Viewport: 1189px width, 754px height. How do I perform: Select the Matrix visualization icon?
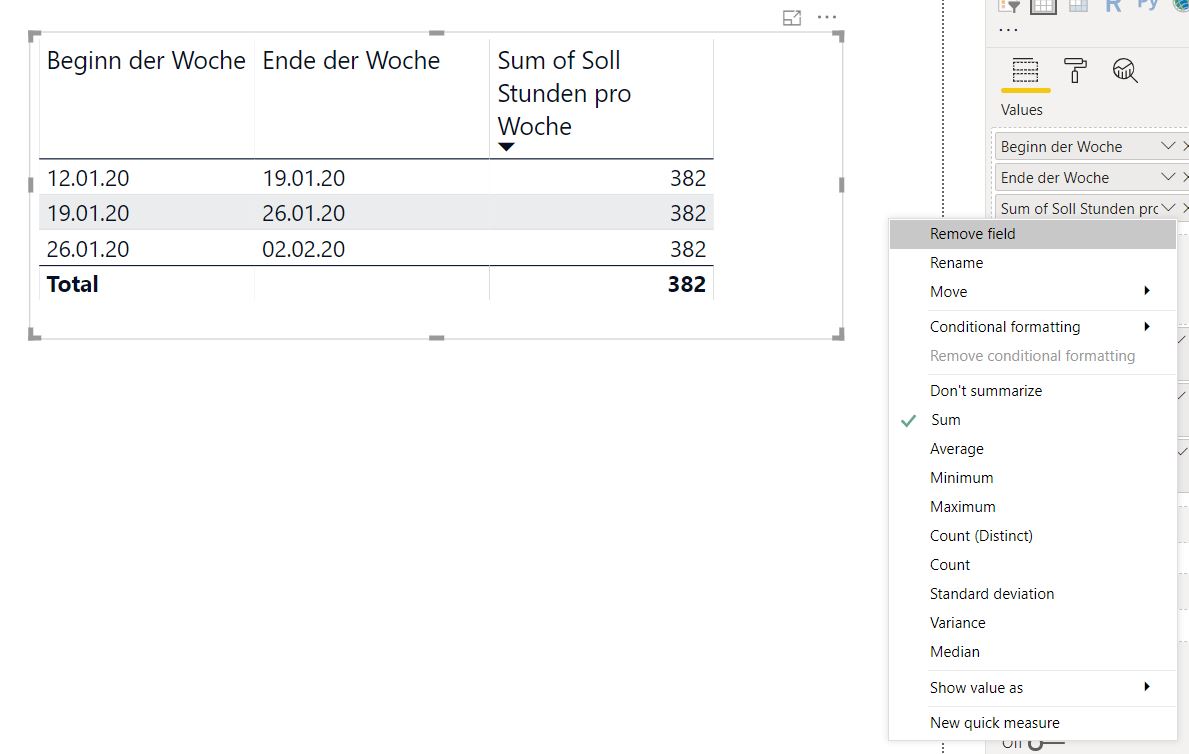click(x=1078, y=6)
